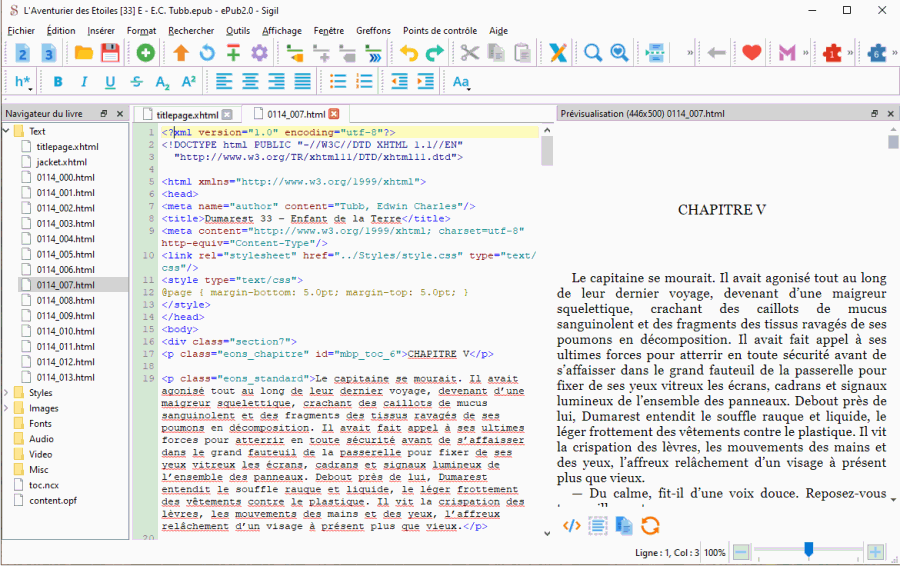
Task: Open the heading h* dropdown
Action: [23, 82]
